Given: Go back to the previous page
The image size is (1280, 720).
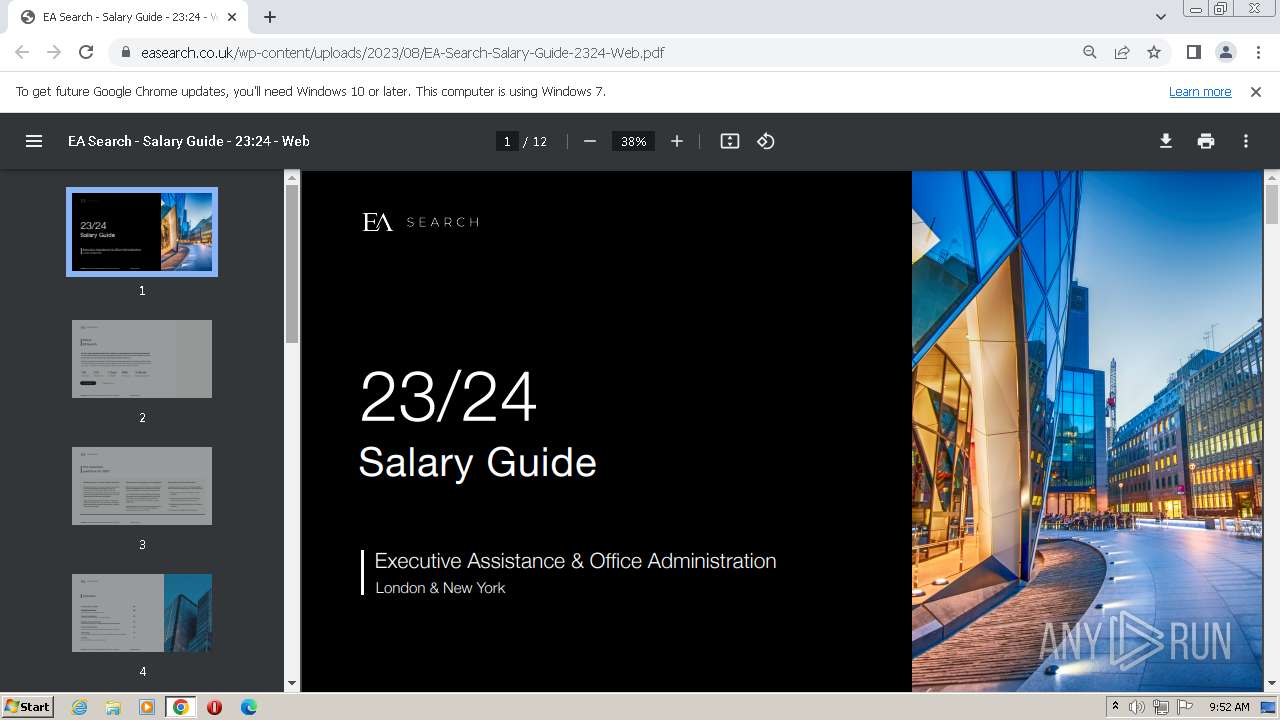Looking at the screenshot, I should (22, 52).
